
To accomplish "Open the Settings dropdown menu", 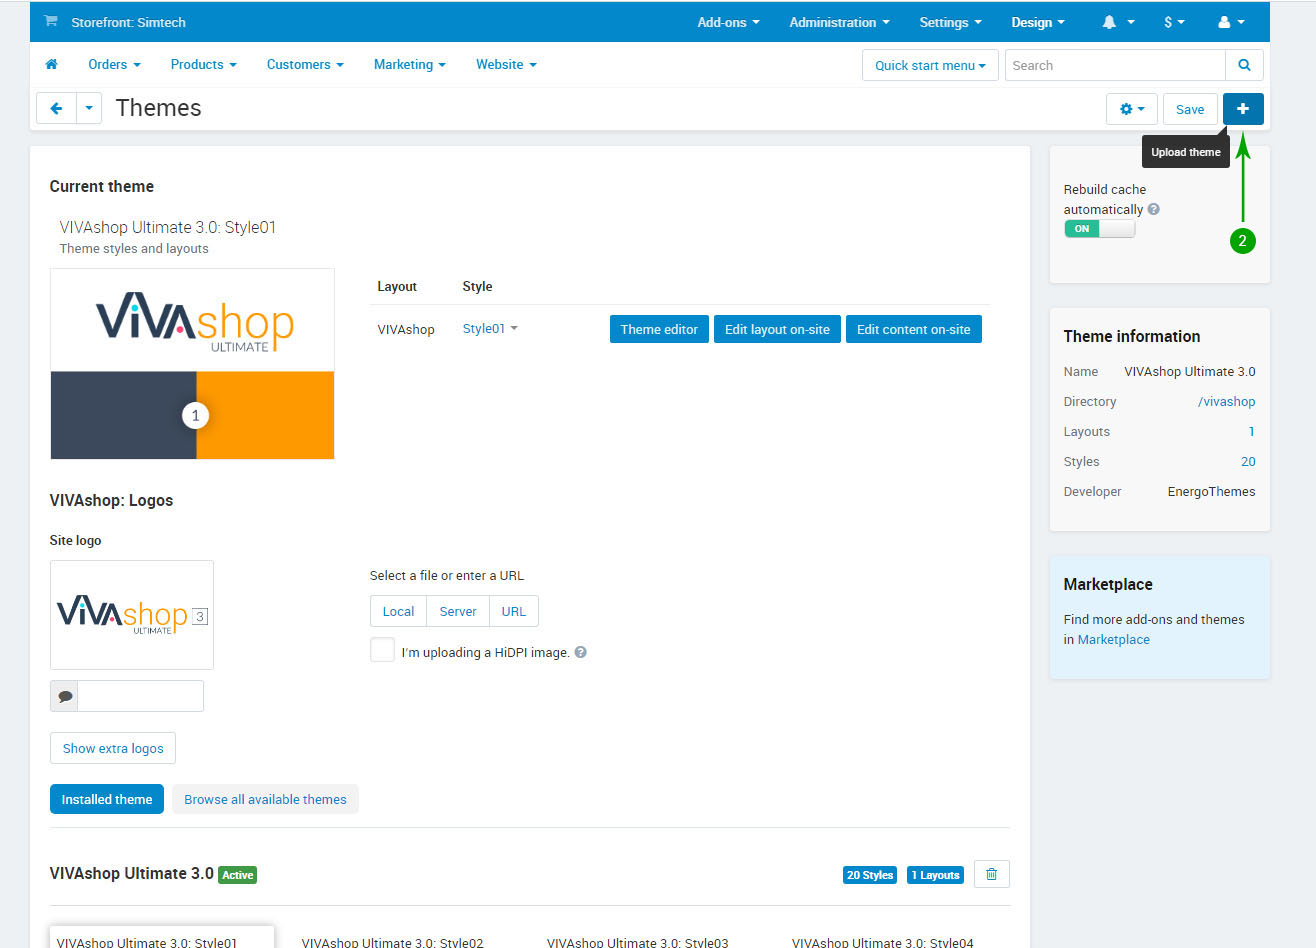I will pos(950,22).
